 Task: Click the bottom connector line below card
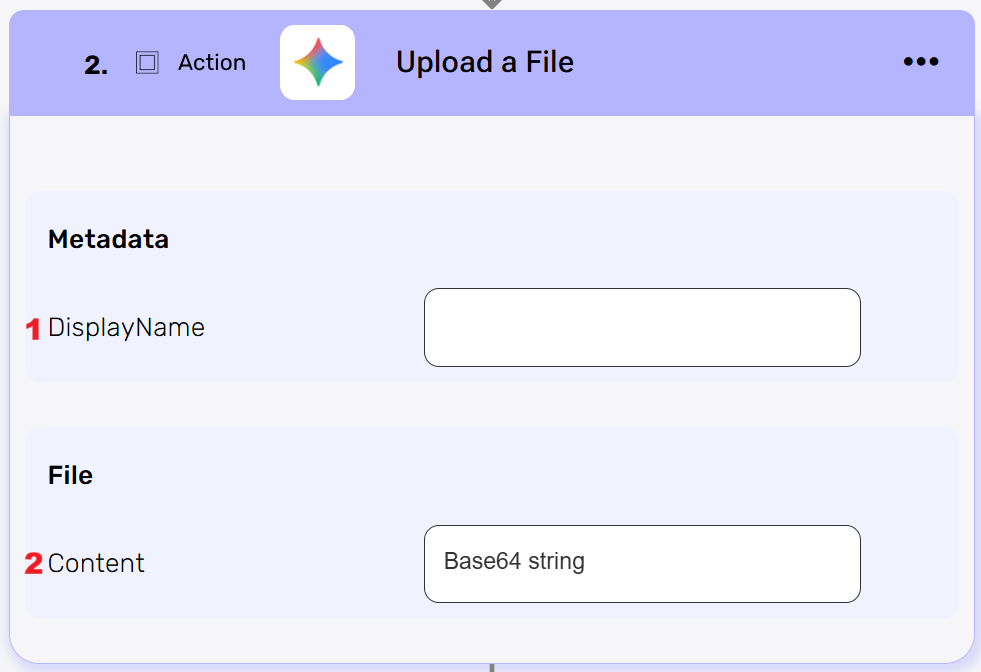point(491,667)
